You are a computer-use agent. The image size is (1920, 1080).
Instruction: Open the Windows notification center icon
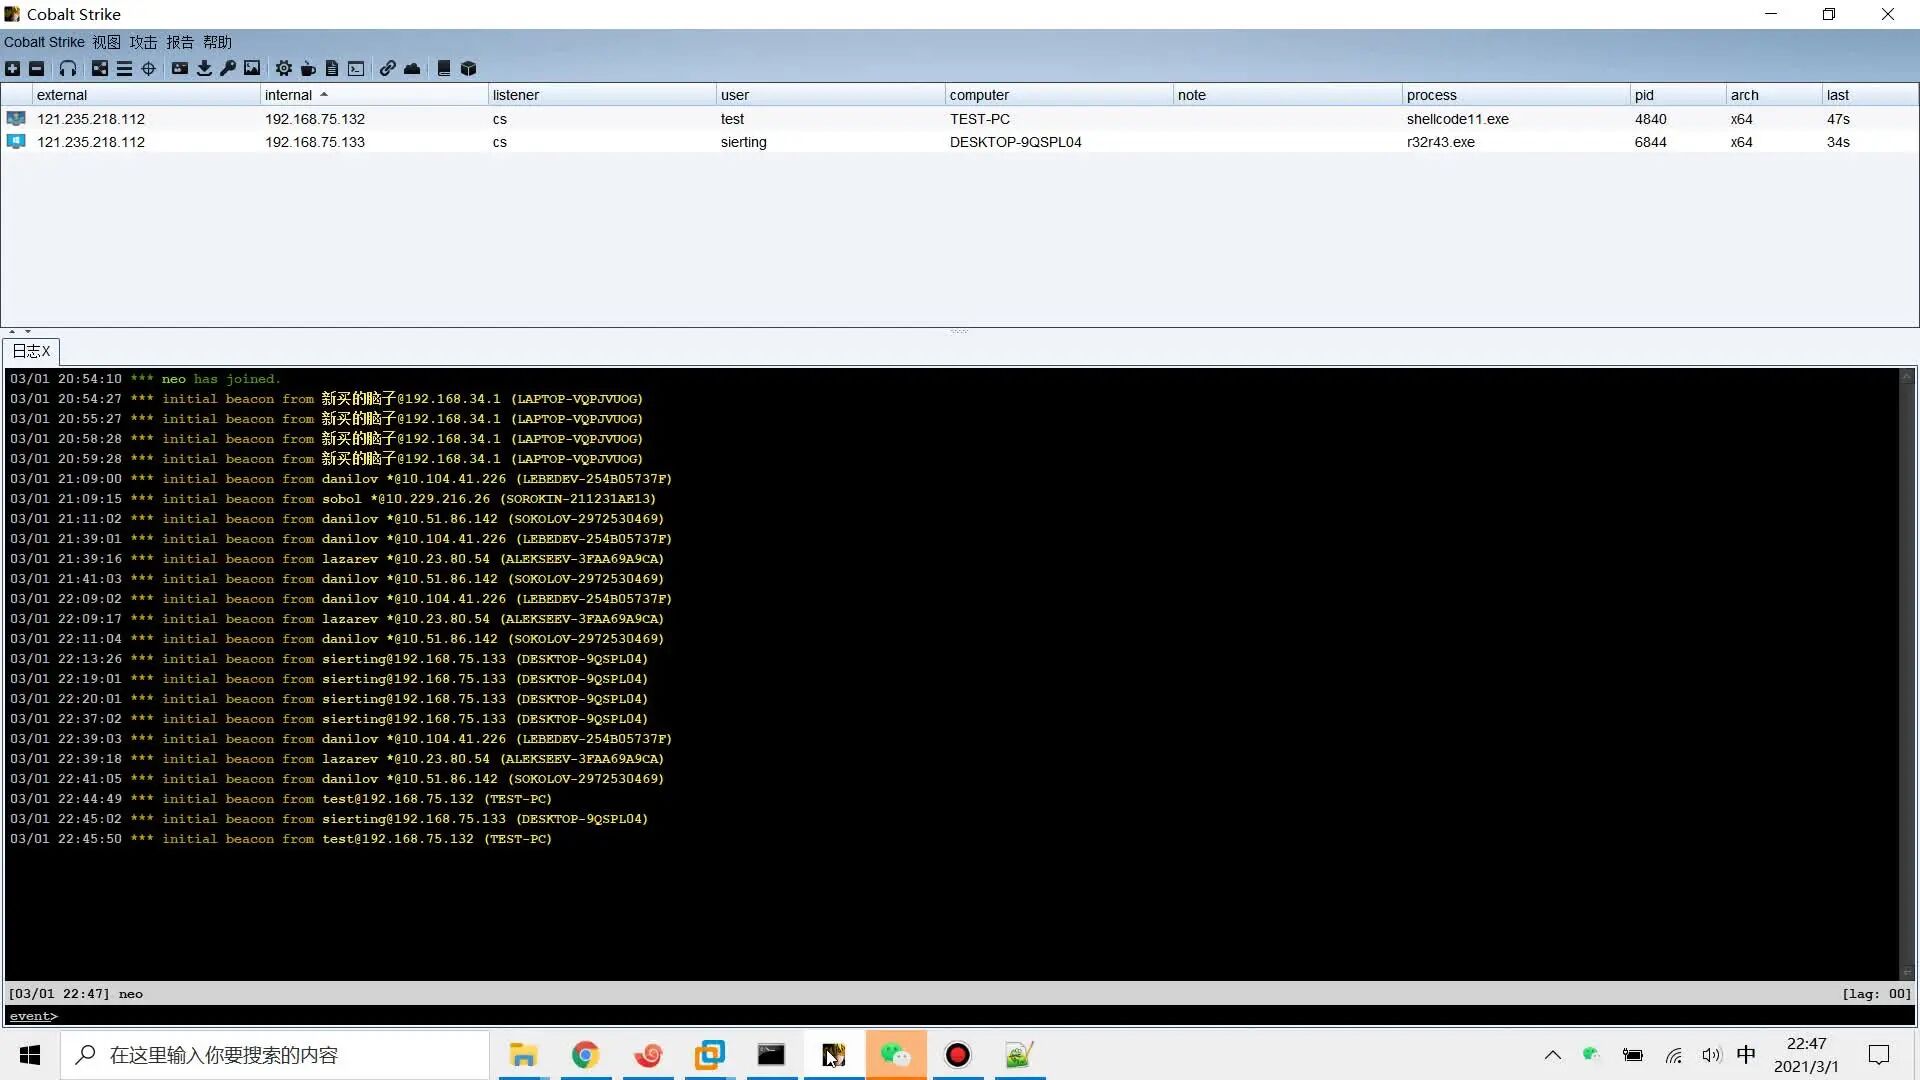[x=1879, y=1055]
